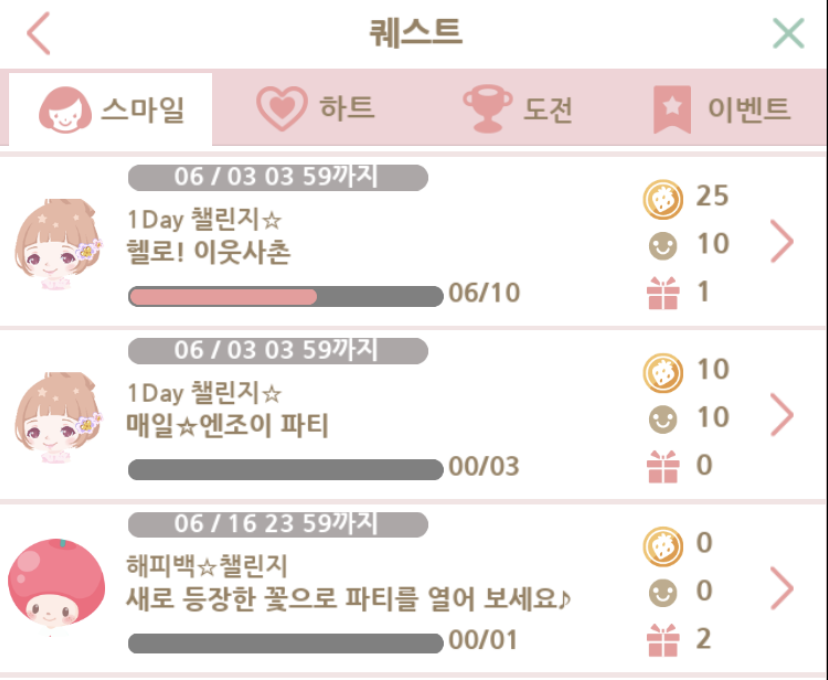828x680 pixels.
Task: Close the 퀘스트 quest window
Action: coord(788,33)
